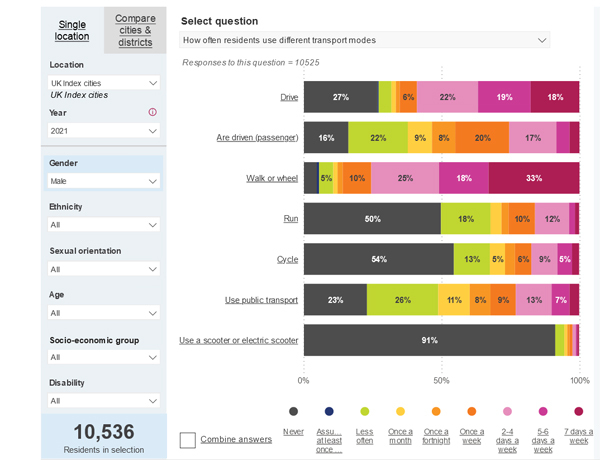Open the Socio-economic group dropdown
Screen dimensions: 600x460
pyautogui.click(x=104, y=357)
